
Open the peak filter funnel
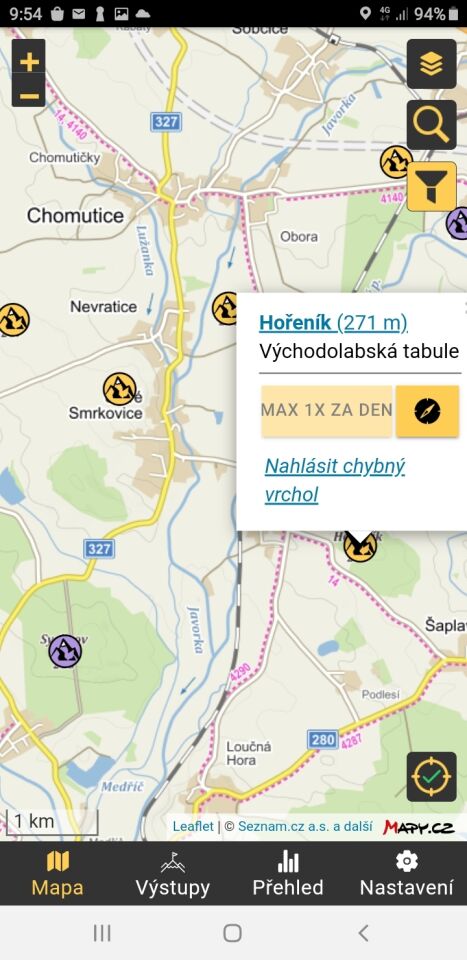tap(432, 186)
